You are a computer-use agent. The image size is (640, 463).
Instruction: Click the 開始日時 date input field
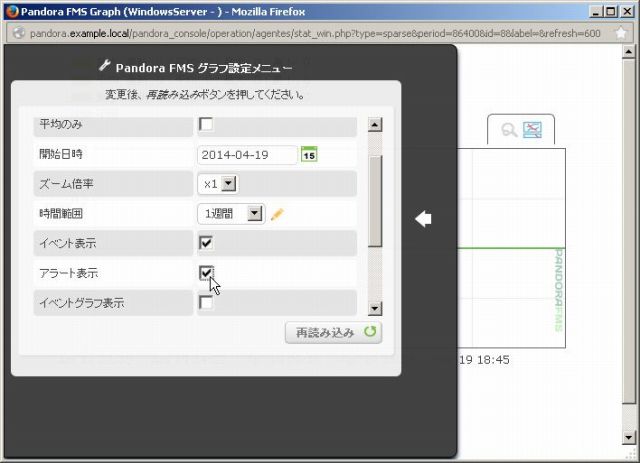(247, 155)
